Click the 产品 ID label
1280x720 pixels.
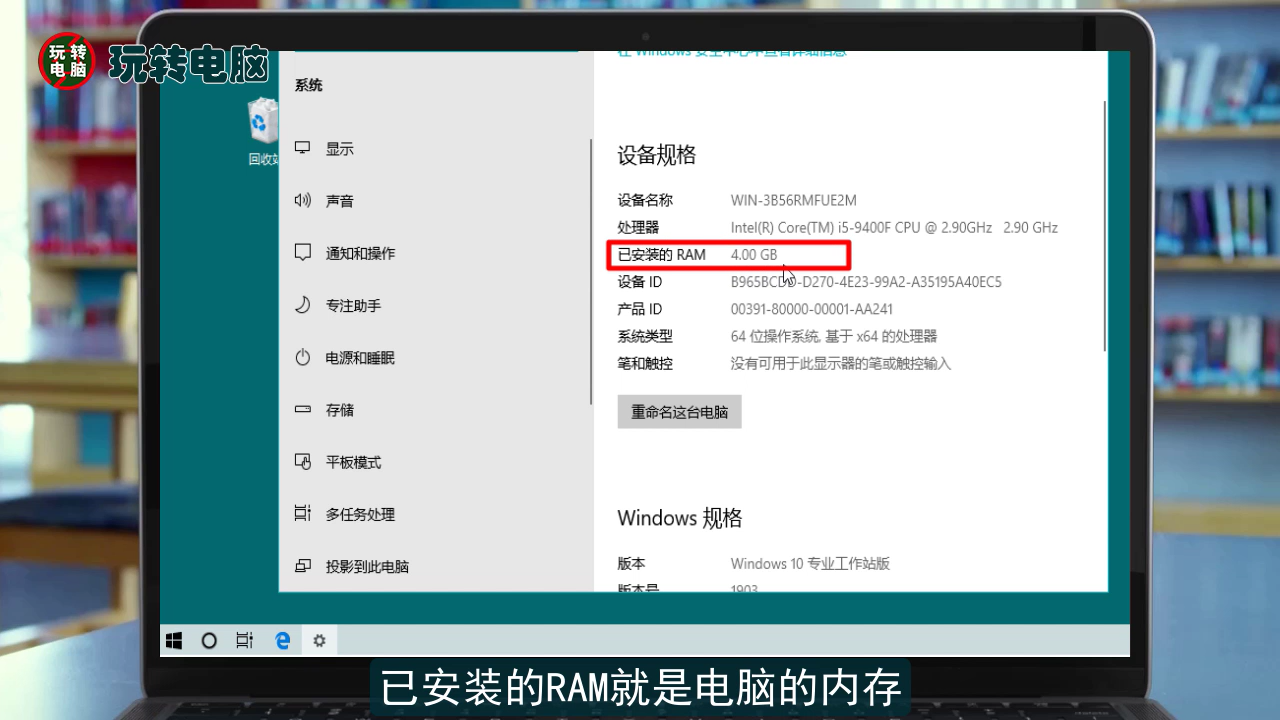coord(640,309)
